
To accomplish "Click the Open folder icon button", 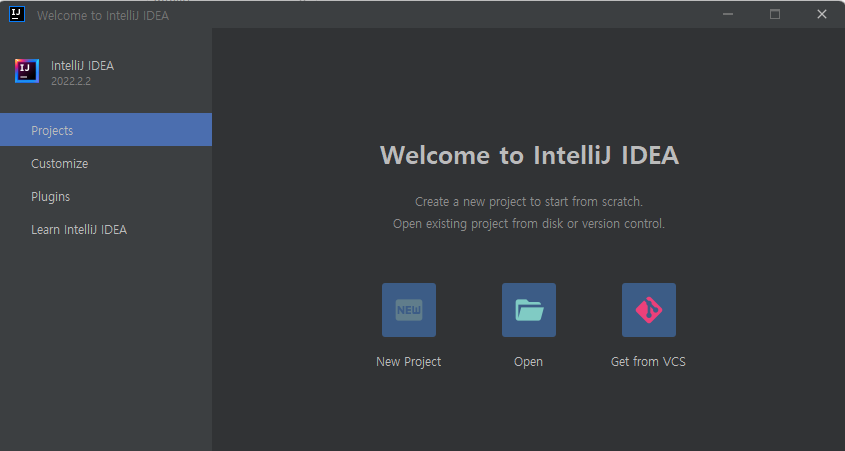I will pyautogui.click(x=529, y=310).
